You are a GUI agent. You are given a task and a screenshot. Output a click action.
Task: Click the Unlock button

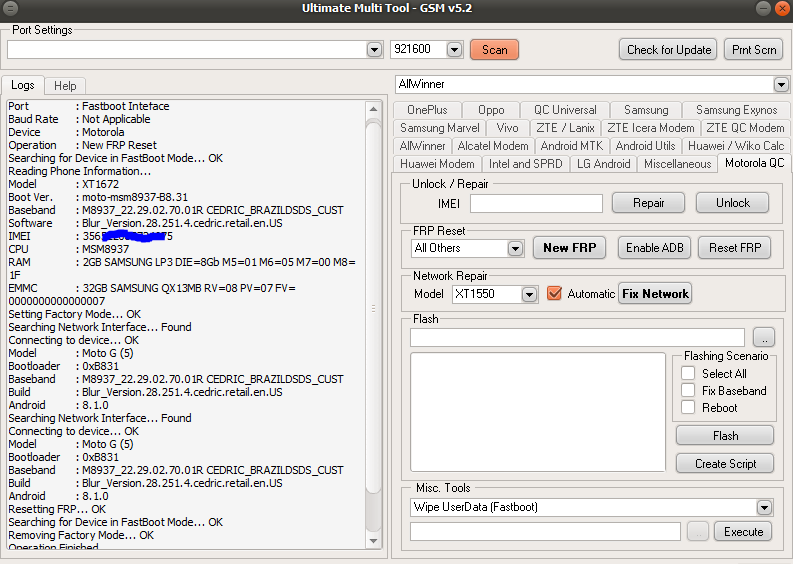(x=732, y=203)
